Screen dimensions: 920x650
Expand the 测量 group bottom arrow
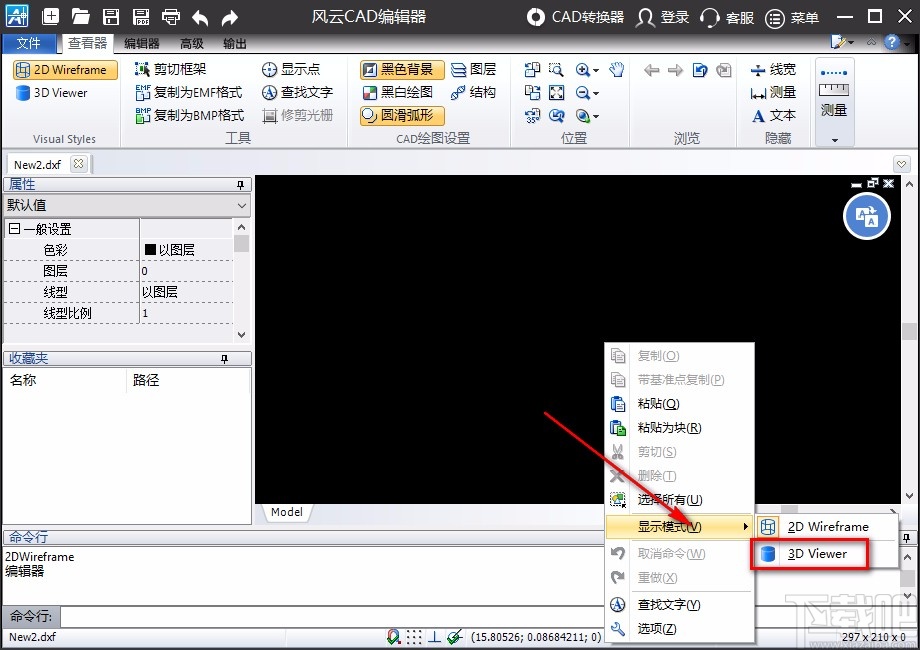point(834,140)
